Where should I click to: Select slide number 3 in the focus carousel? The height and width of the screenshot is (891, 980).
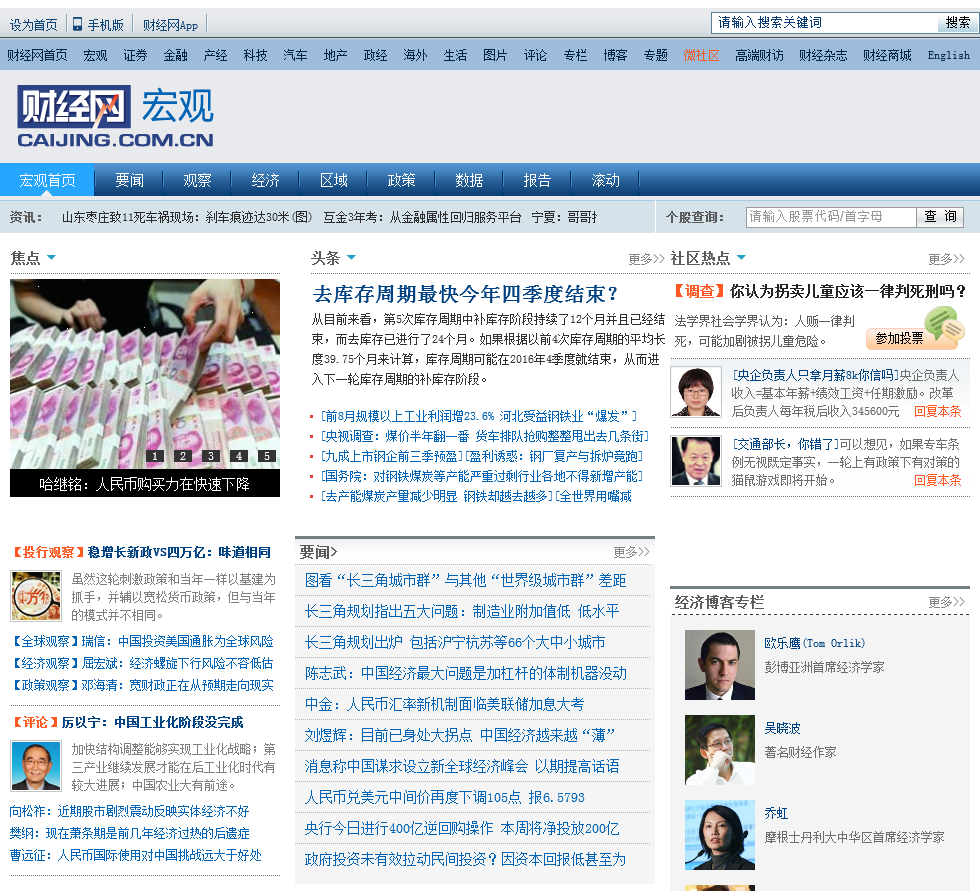point(211,456)
